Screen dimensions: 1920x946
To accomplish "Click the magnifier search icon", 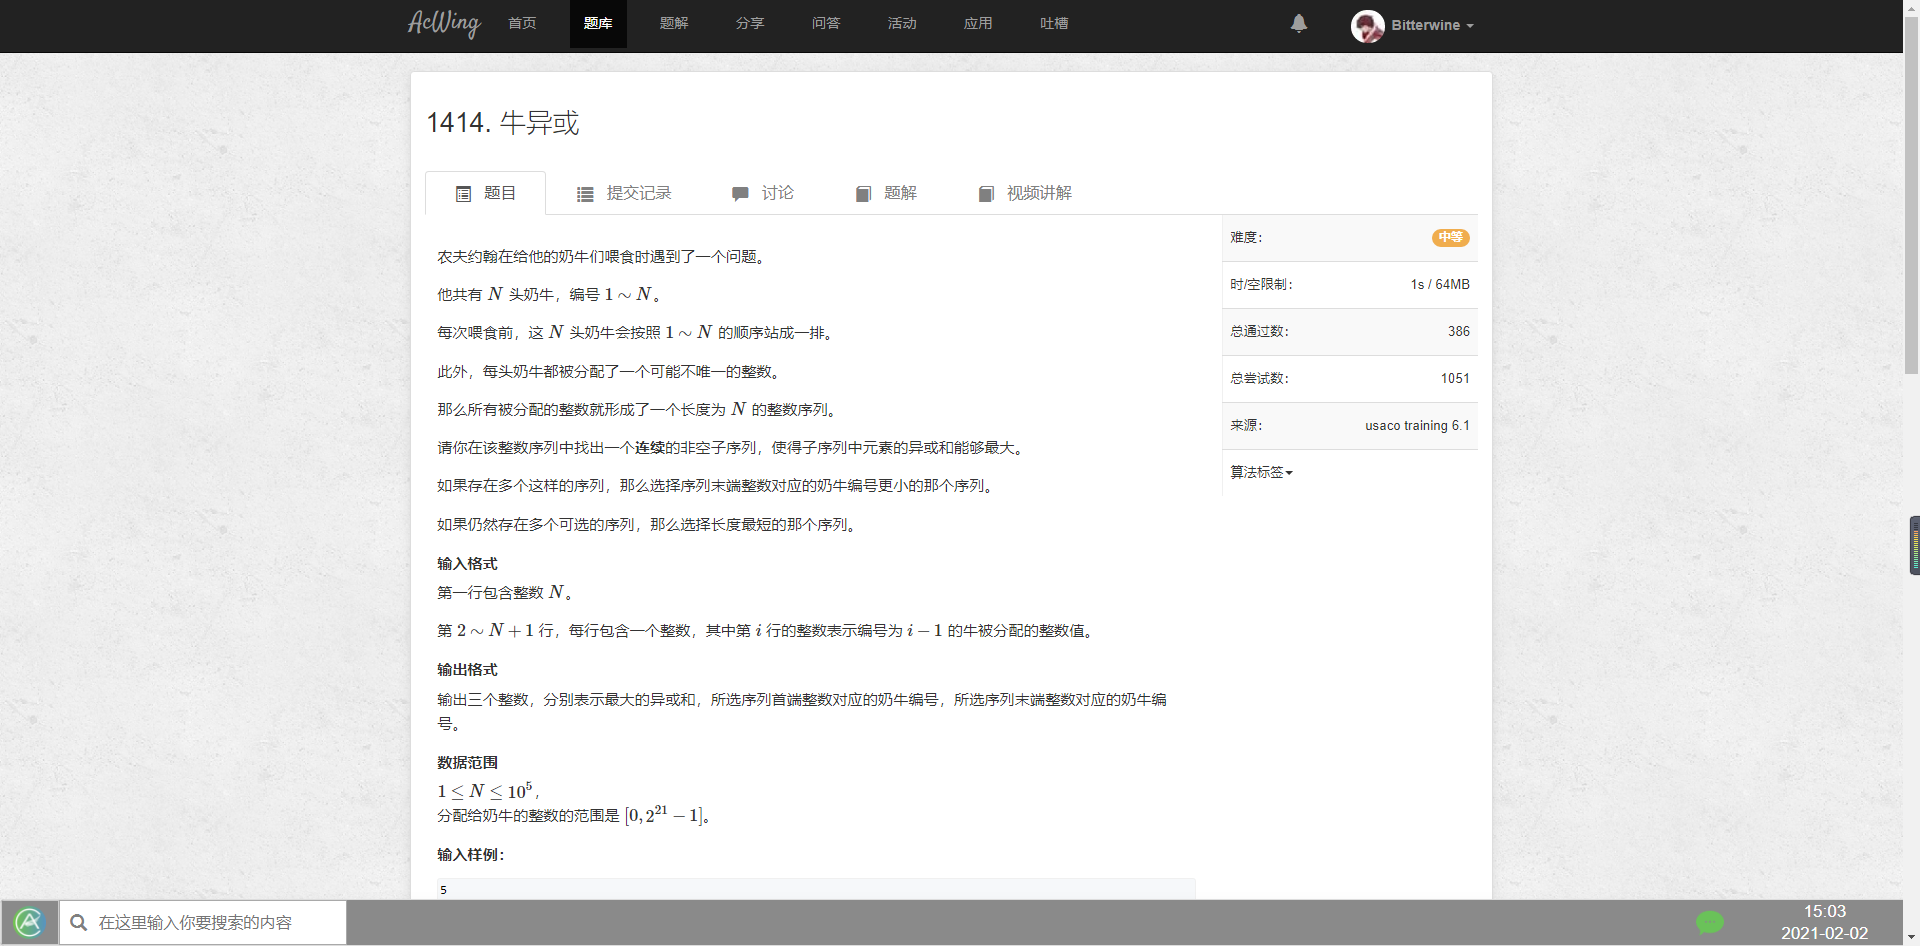I will click(x=78, y=922).
